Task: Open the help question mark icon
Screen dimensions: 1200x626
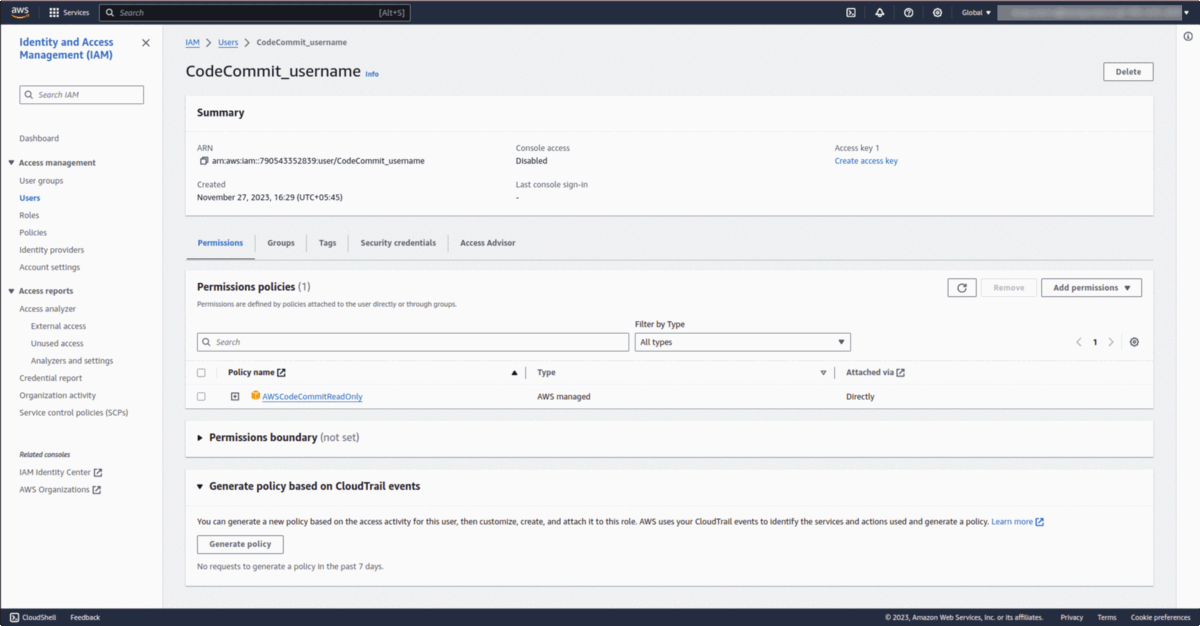Action: [x=908, y=13]
